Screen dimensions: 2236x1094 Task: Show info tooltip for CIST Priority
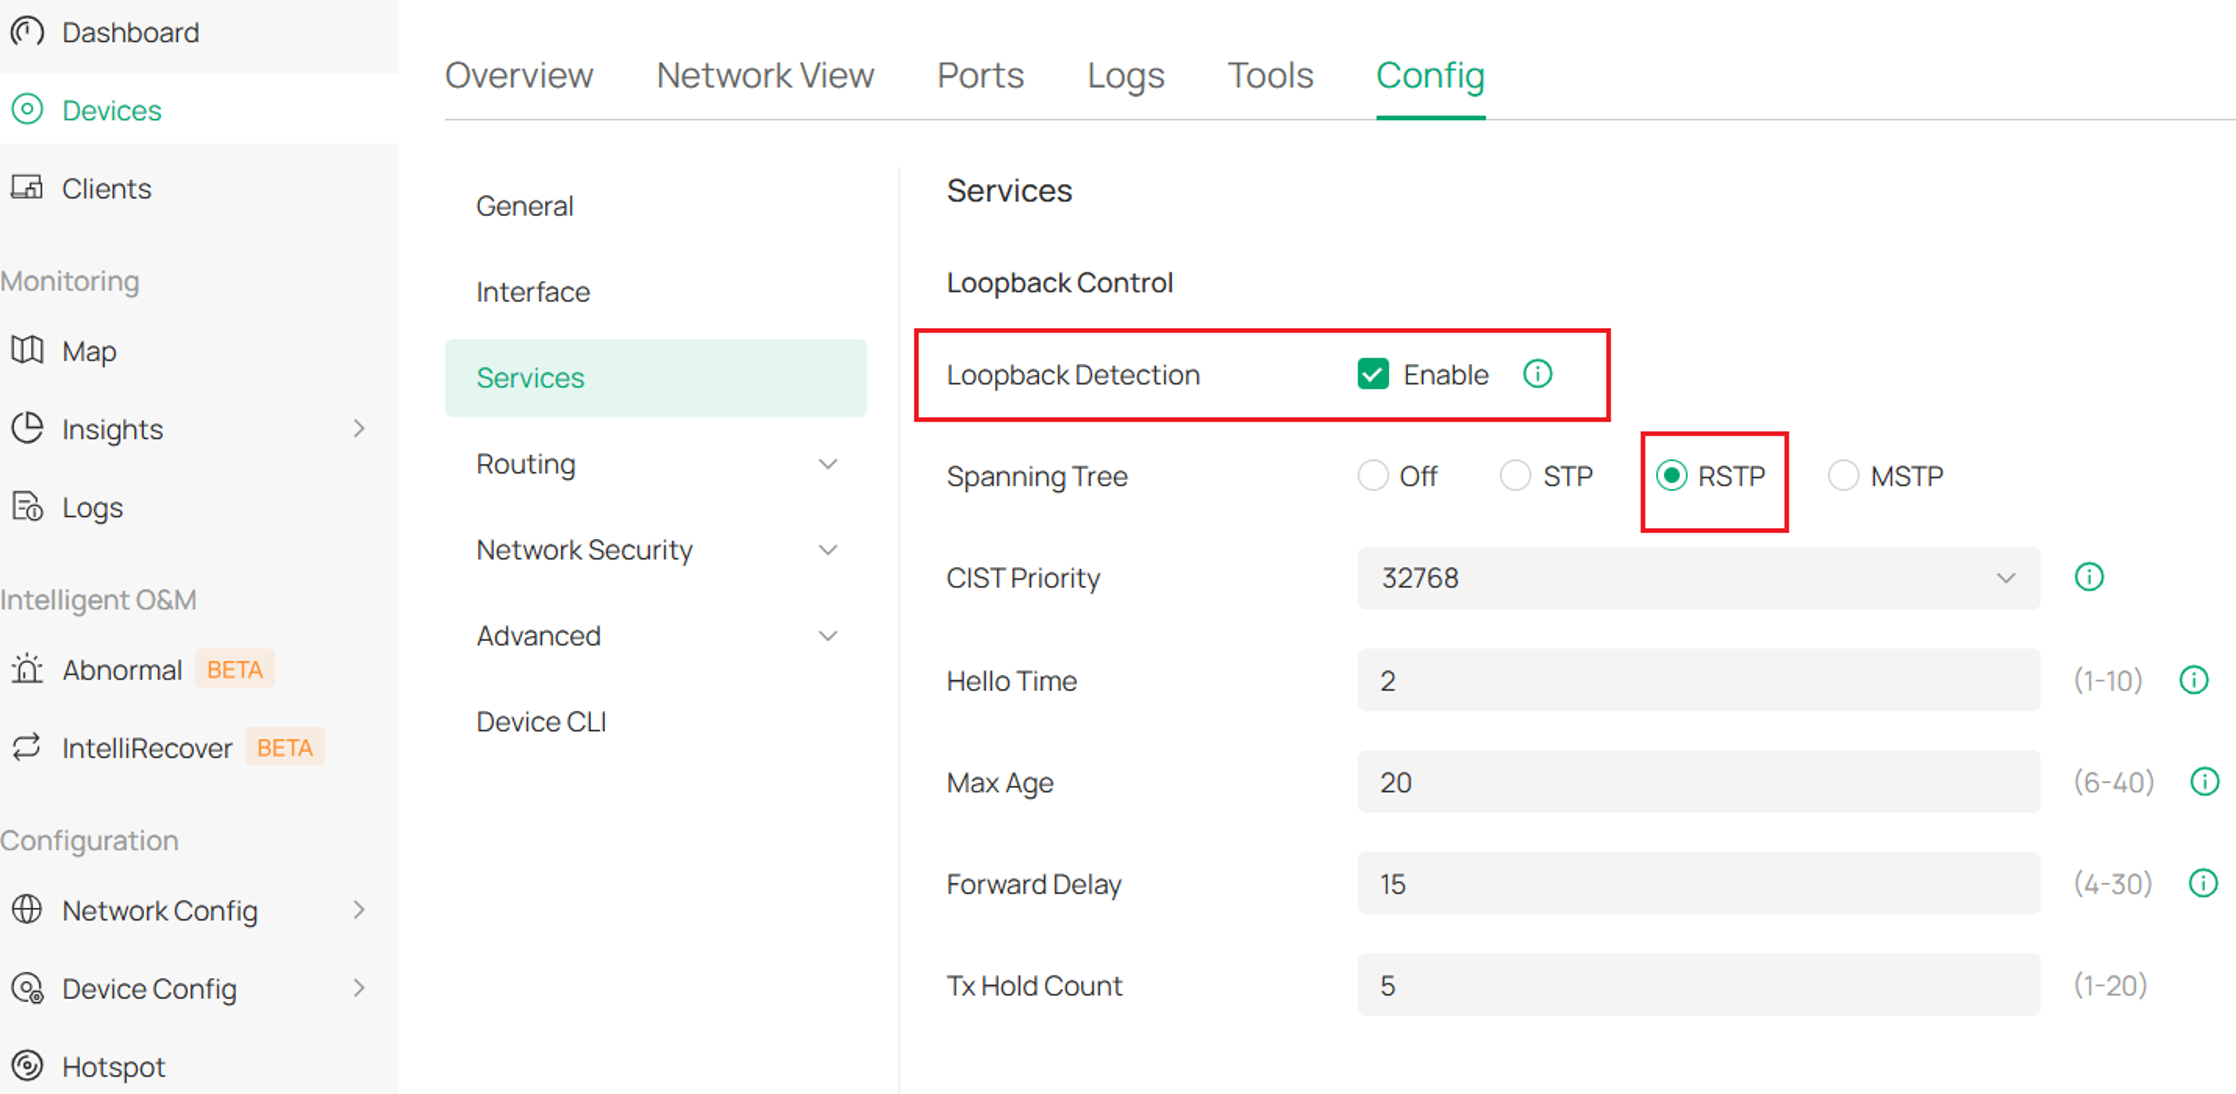click(2089, 577)
